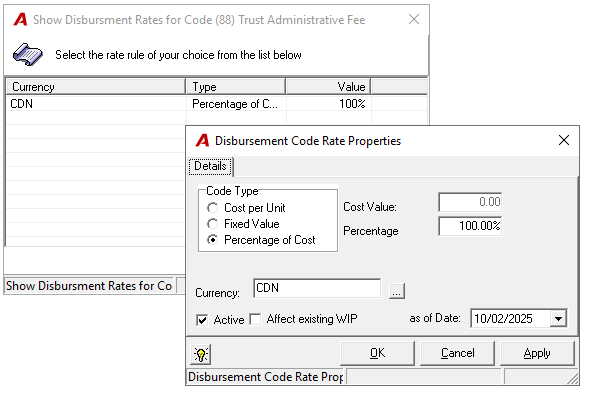
Task: Click the Currency field containing CDN
Action: click(317, 288)
